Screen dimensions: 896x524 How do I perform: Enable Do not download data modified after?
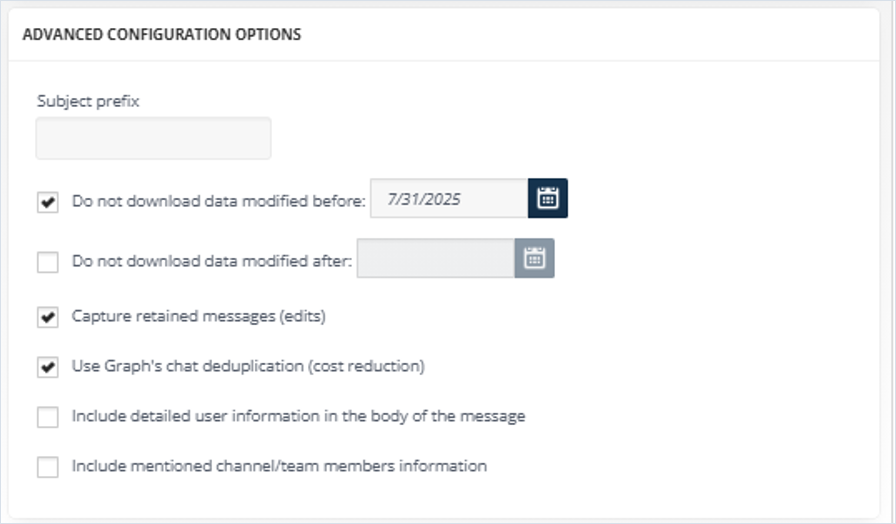pyautogui.click(x=47, y=262)
